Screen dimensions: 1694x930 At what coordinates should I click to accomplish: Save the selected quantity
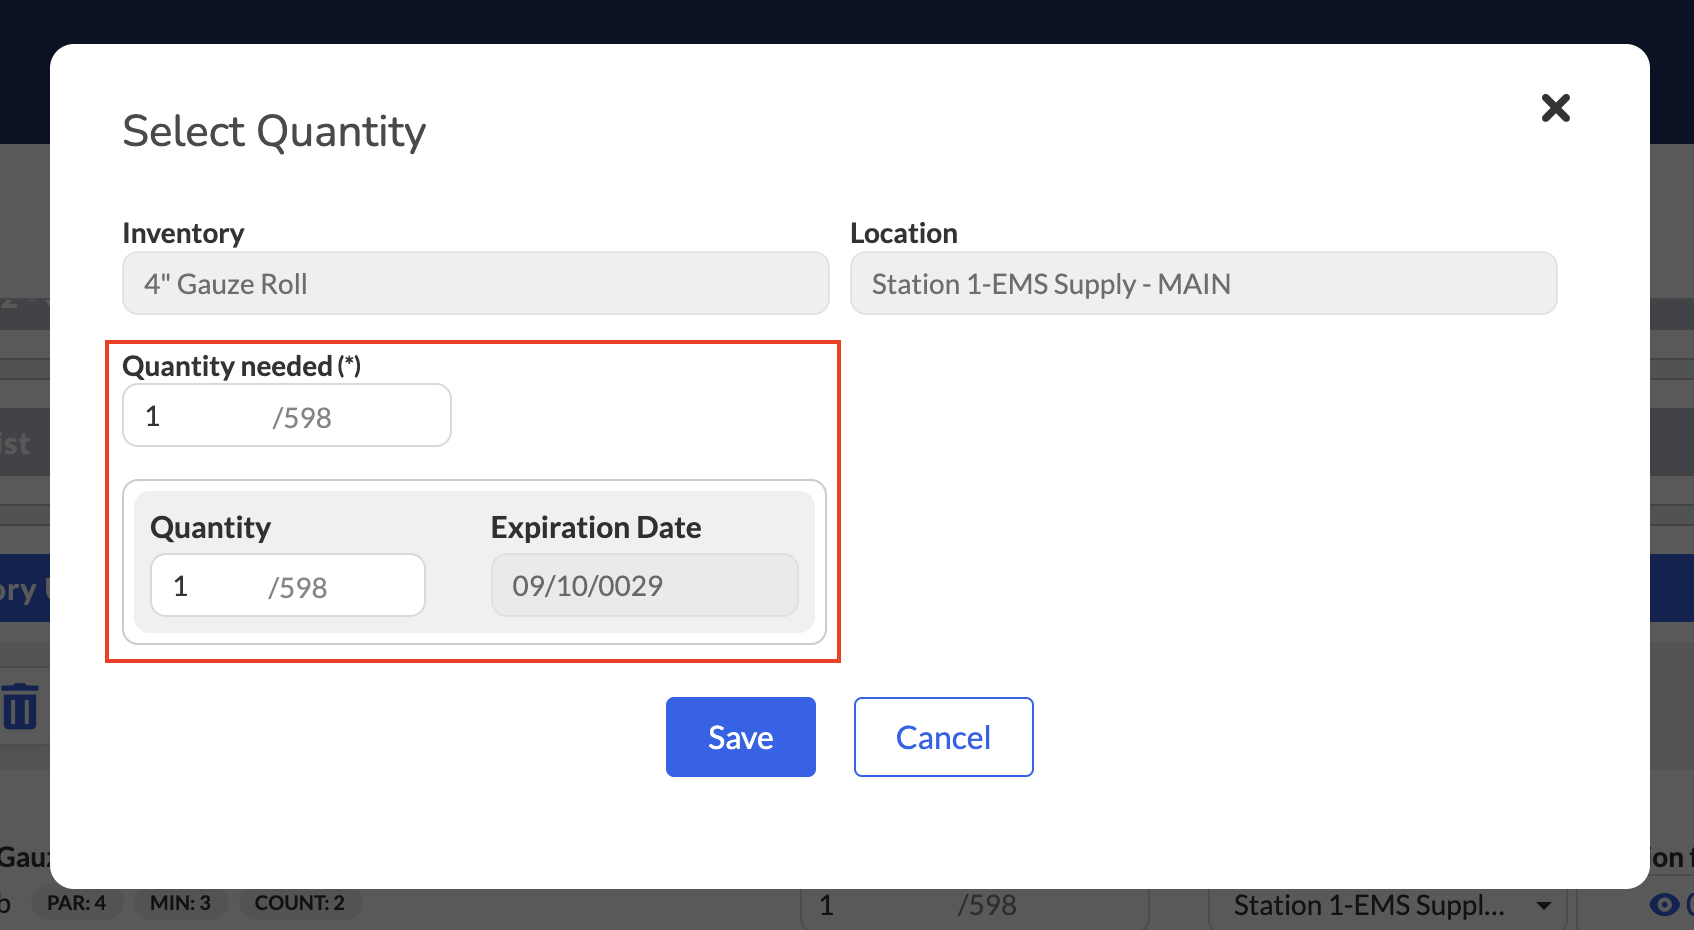pos(741,737)
